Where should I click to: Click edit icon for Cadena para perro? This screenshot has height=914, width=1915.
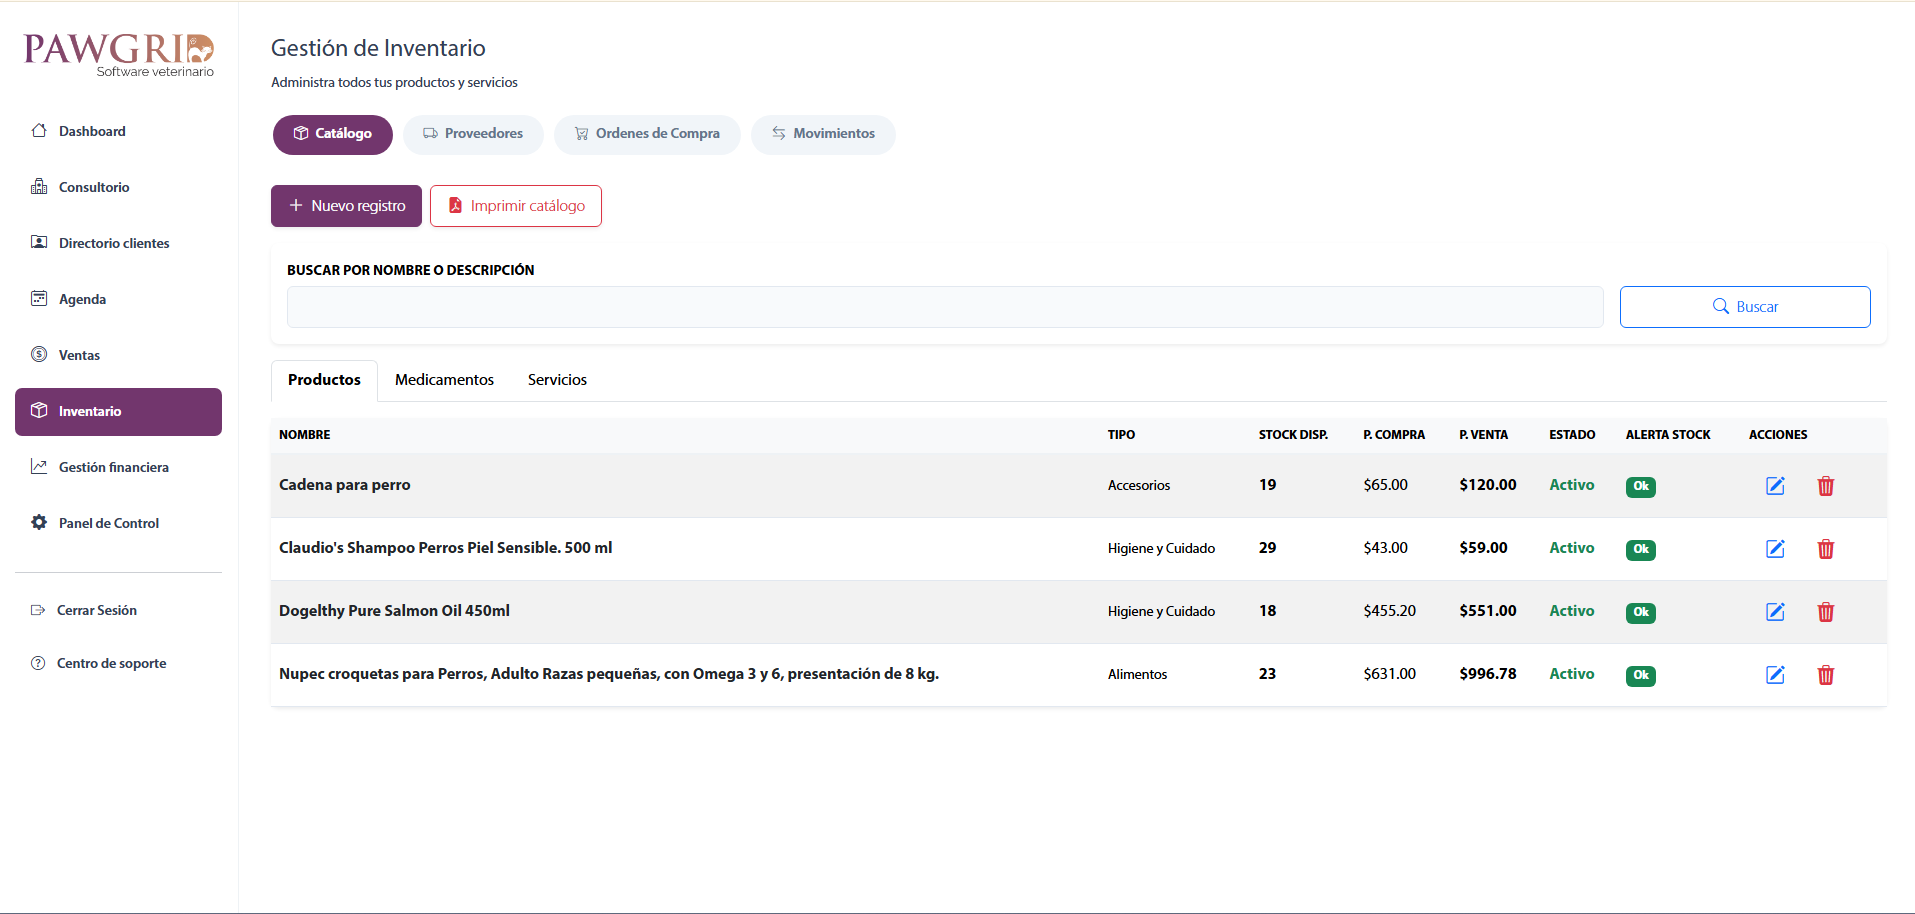[1775, 486]
